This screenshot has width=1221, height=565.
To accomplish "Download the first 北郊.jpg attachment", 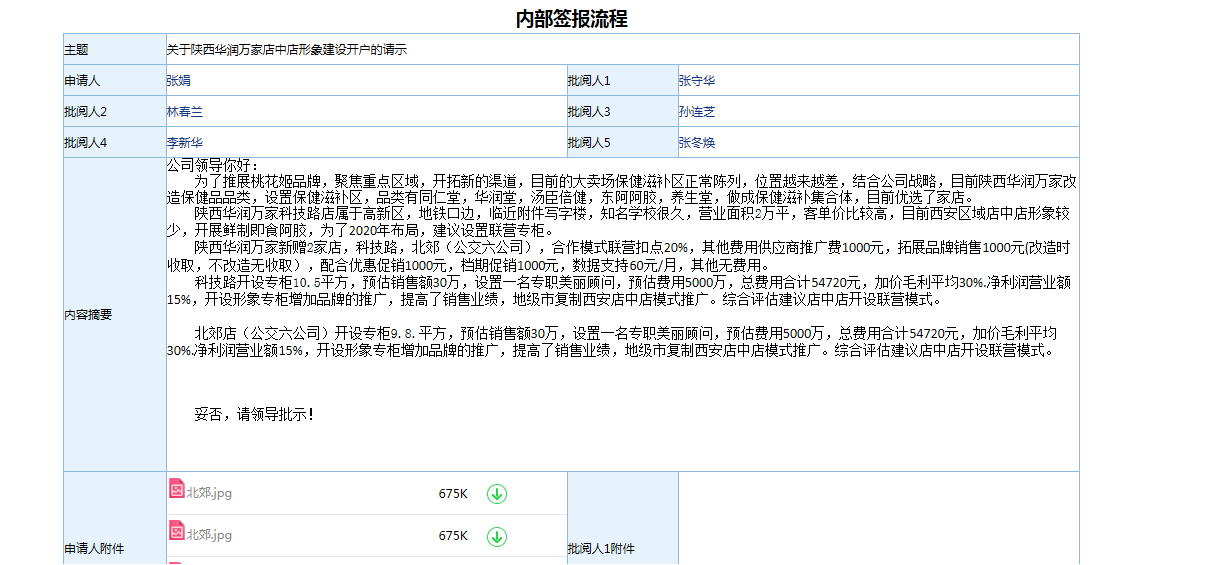I will pos(497,494).
